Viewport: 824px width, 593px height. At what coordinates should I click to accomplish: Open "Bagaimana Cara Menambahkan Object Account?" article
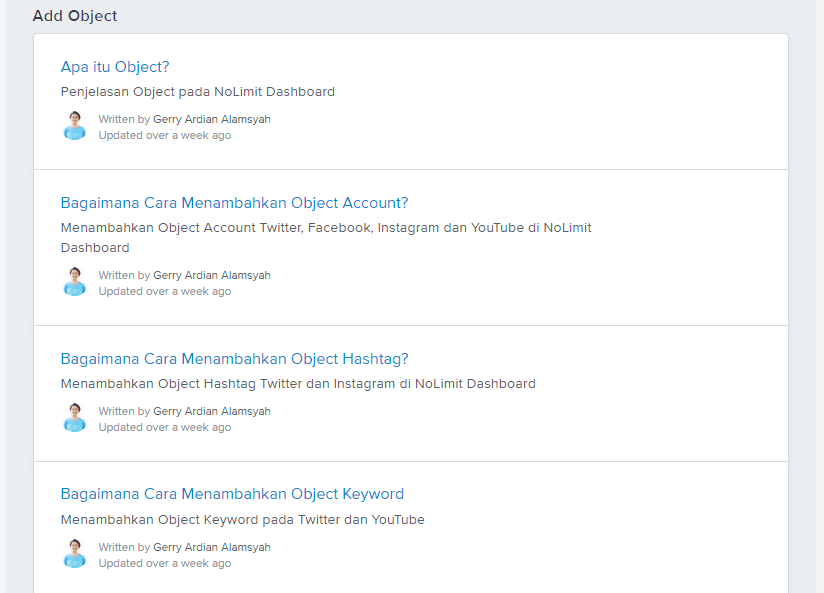[234, 203]
